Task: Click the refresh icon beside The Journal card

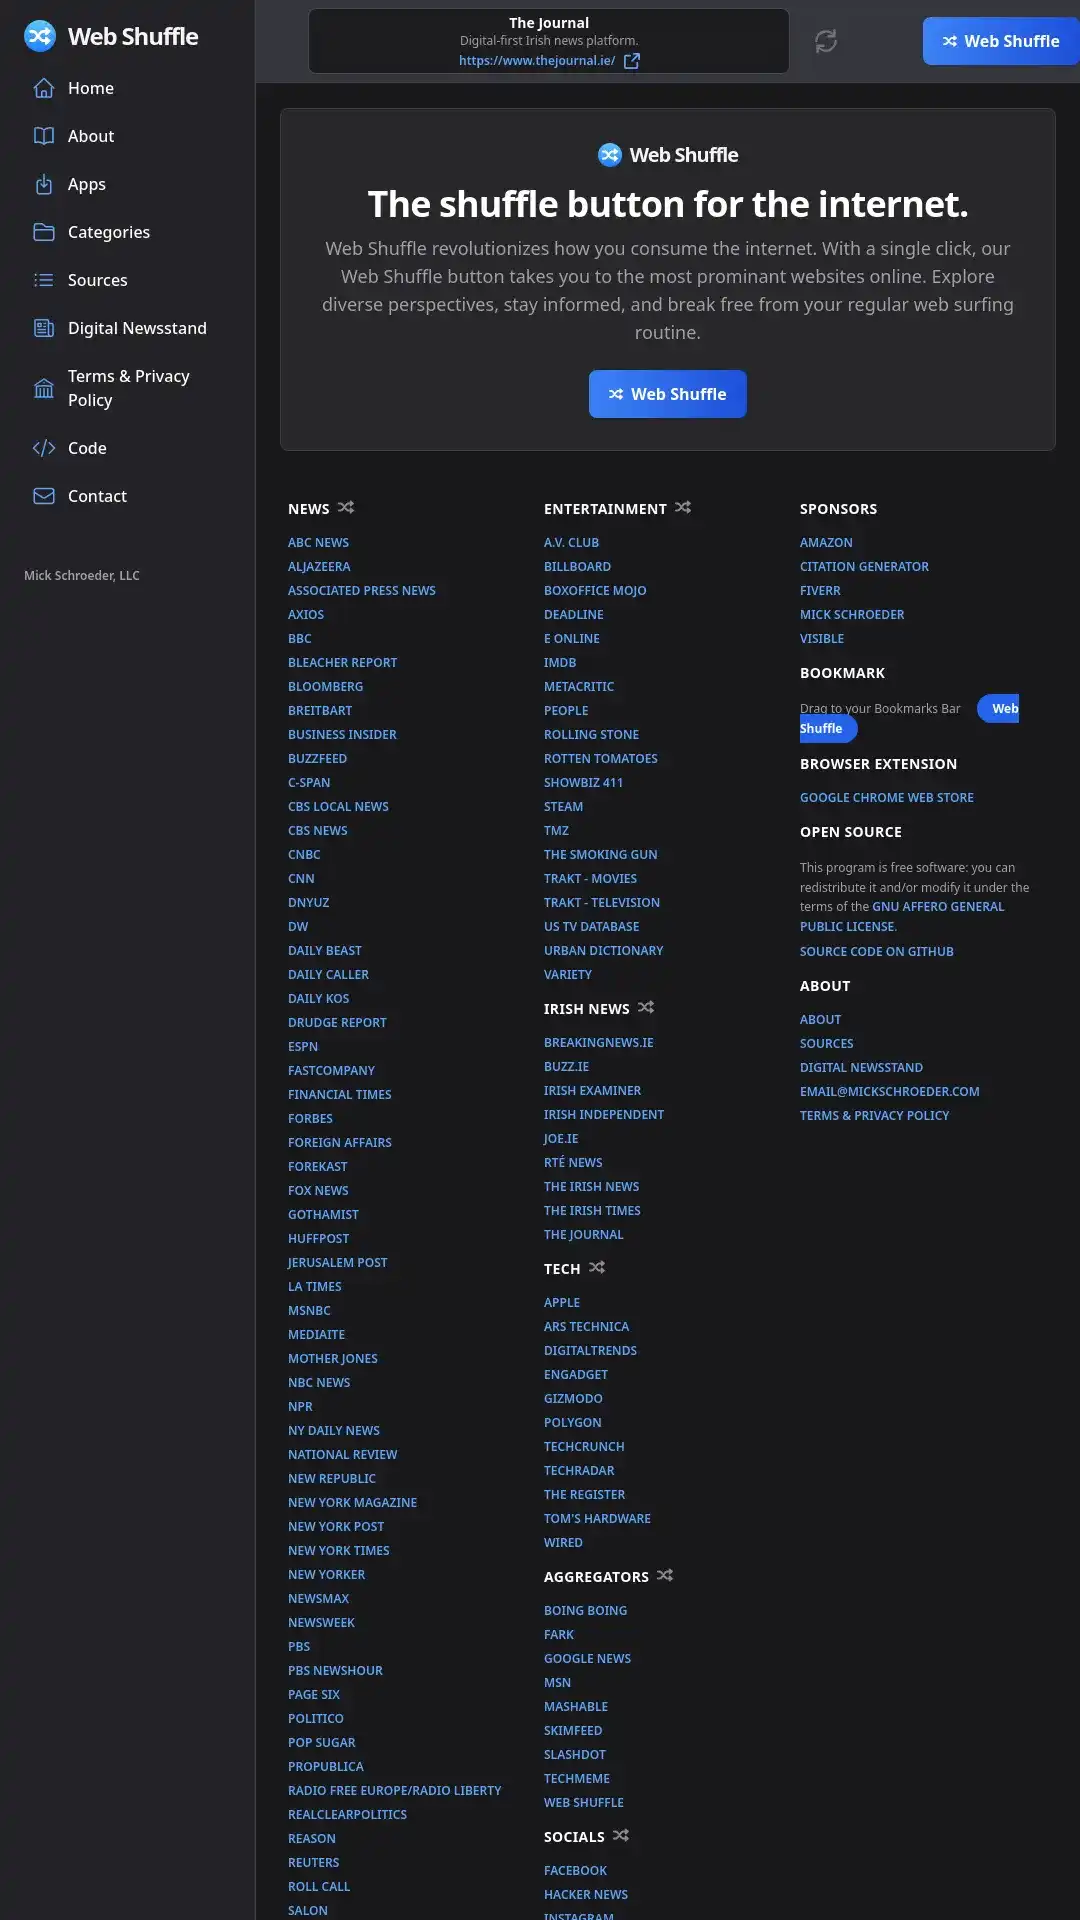Action: [825, 41]
